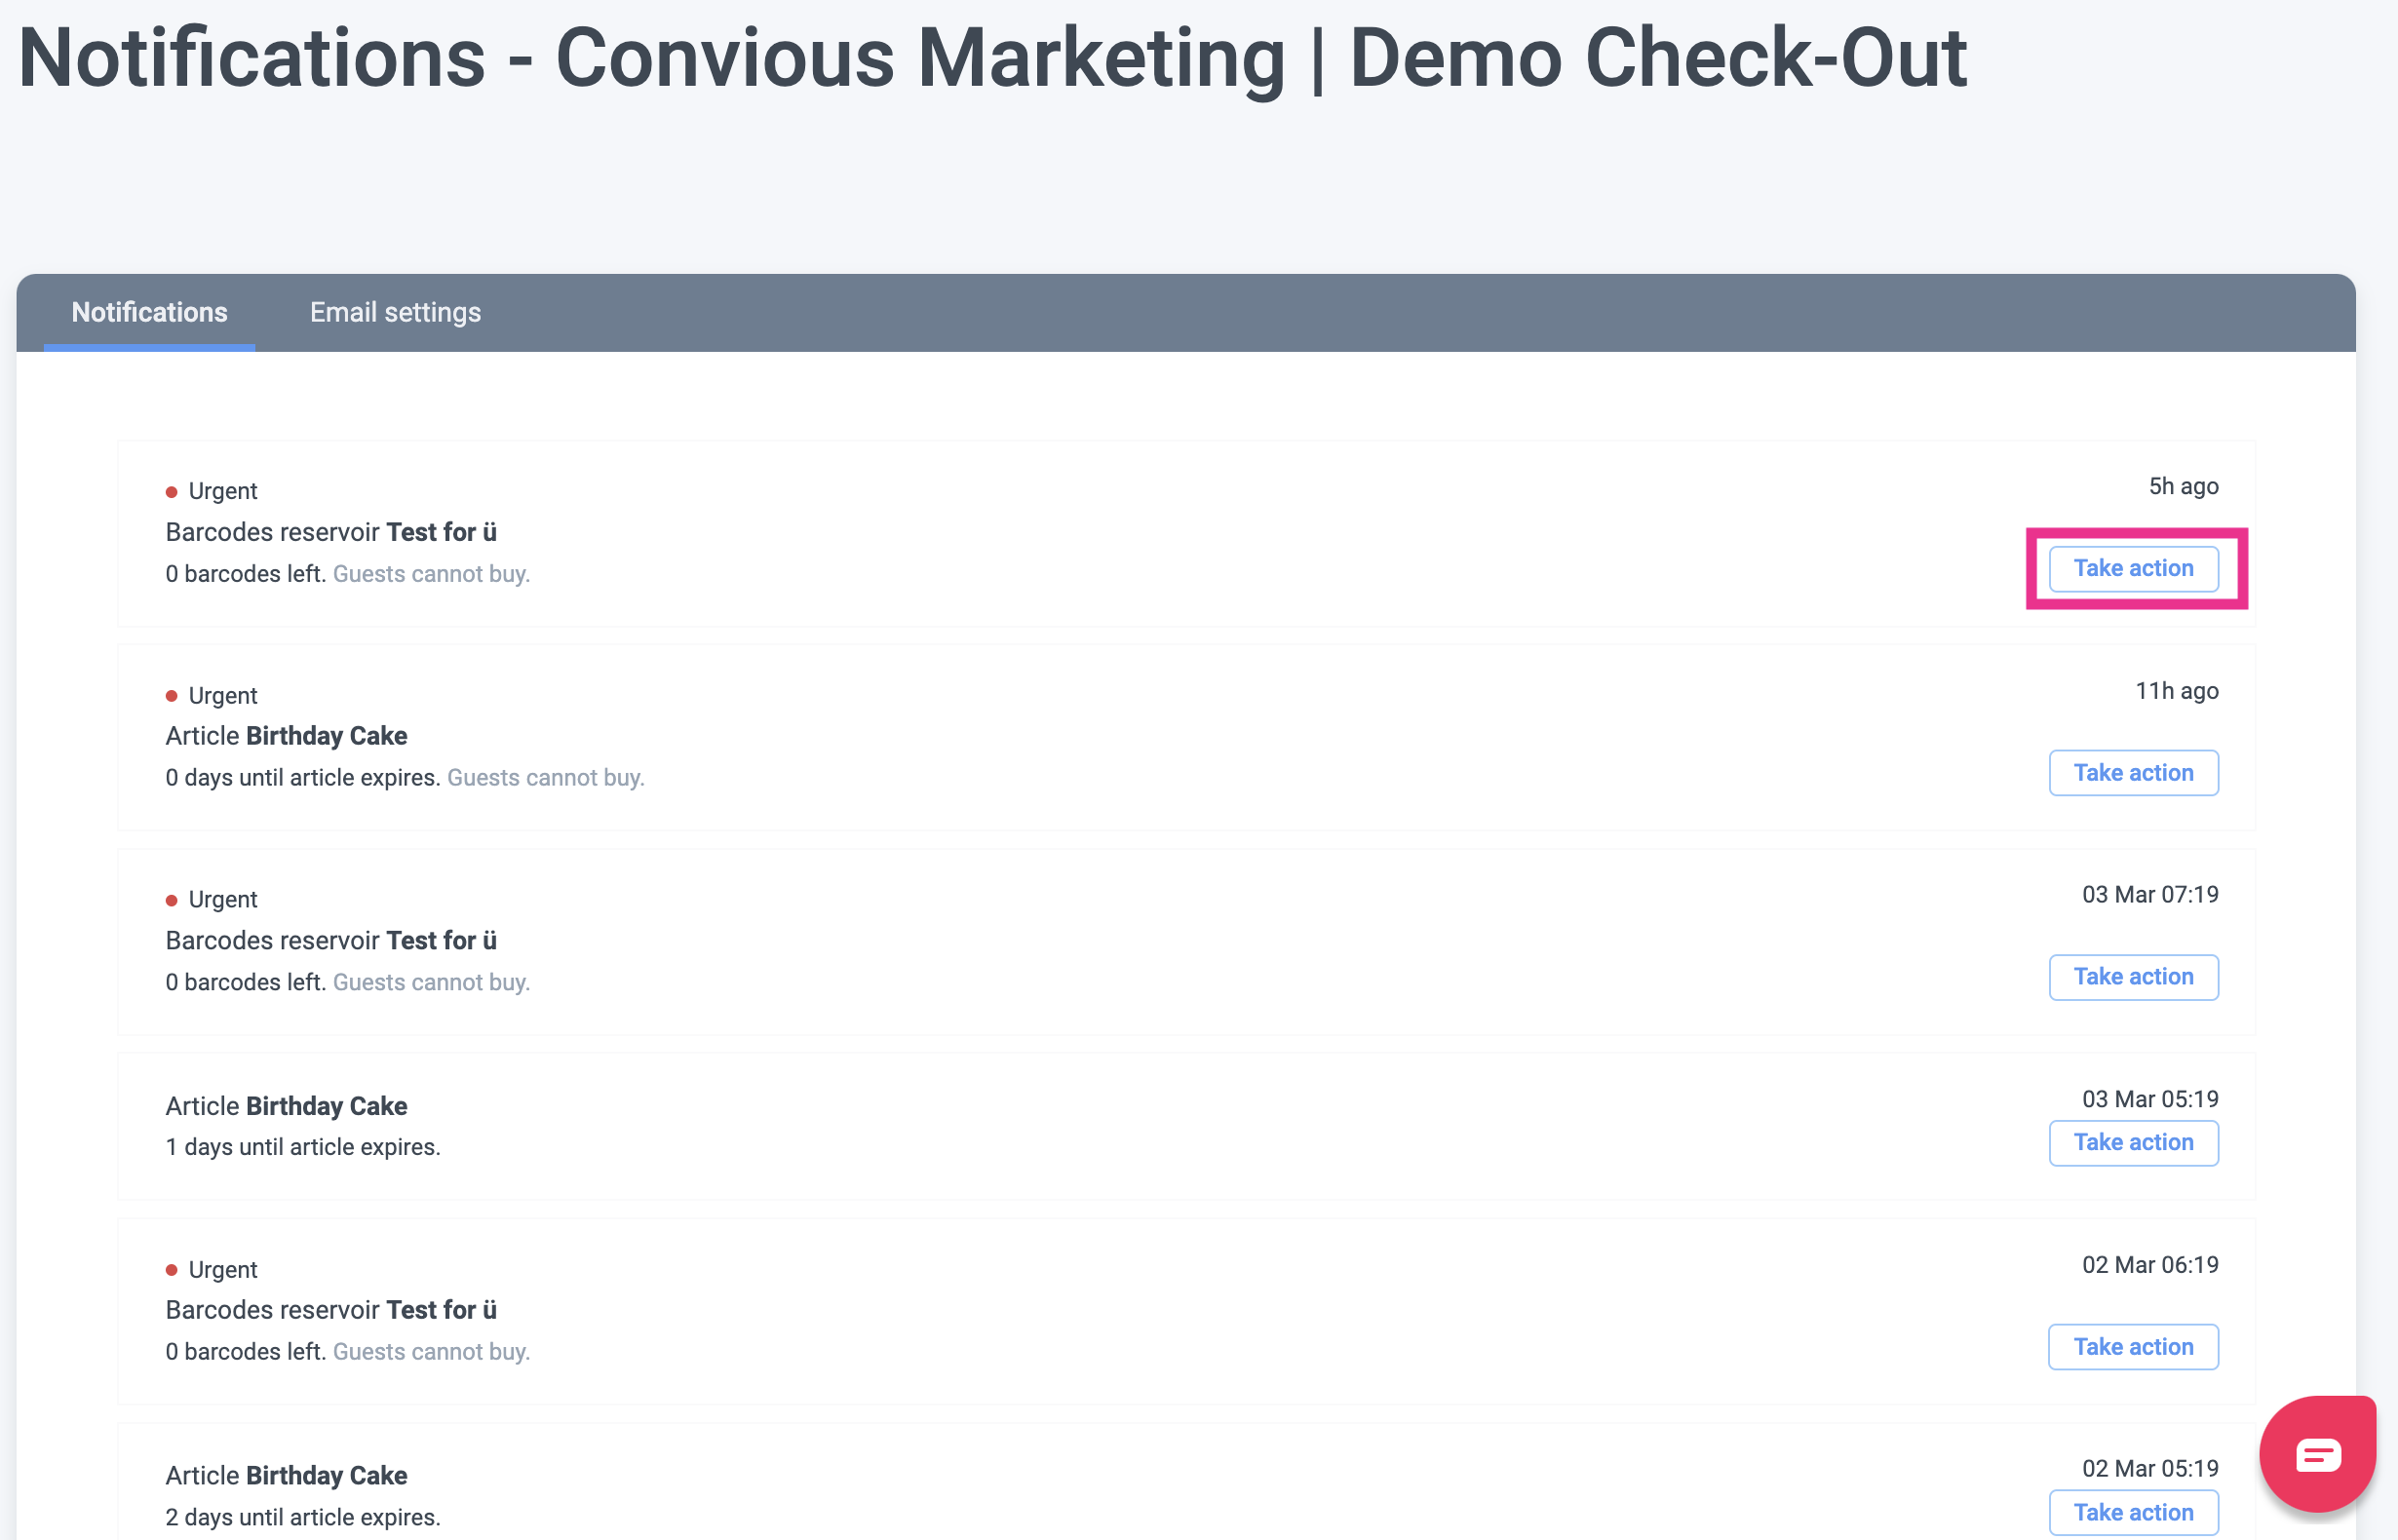Viewport: 2398px width, 1540px height.
Task: Select the "2 days until article expires" notification
Action: (x=302, y=1517)
